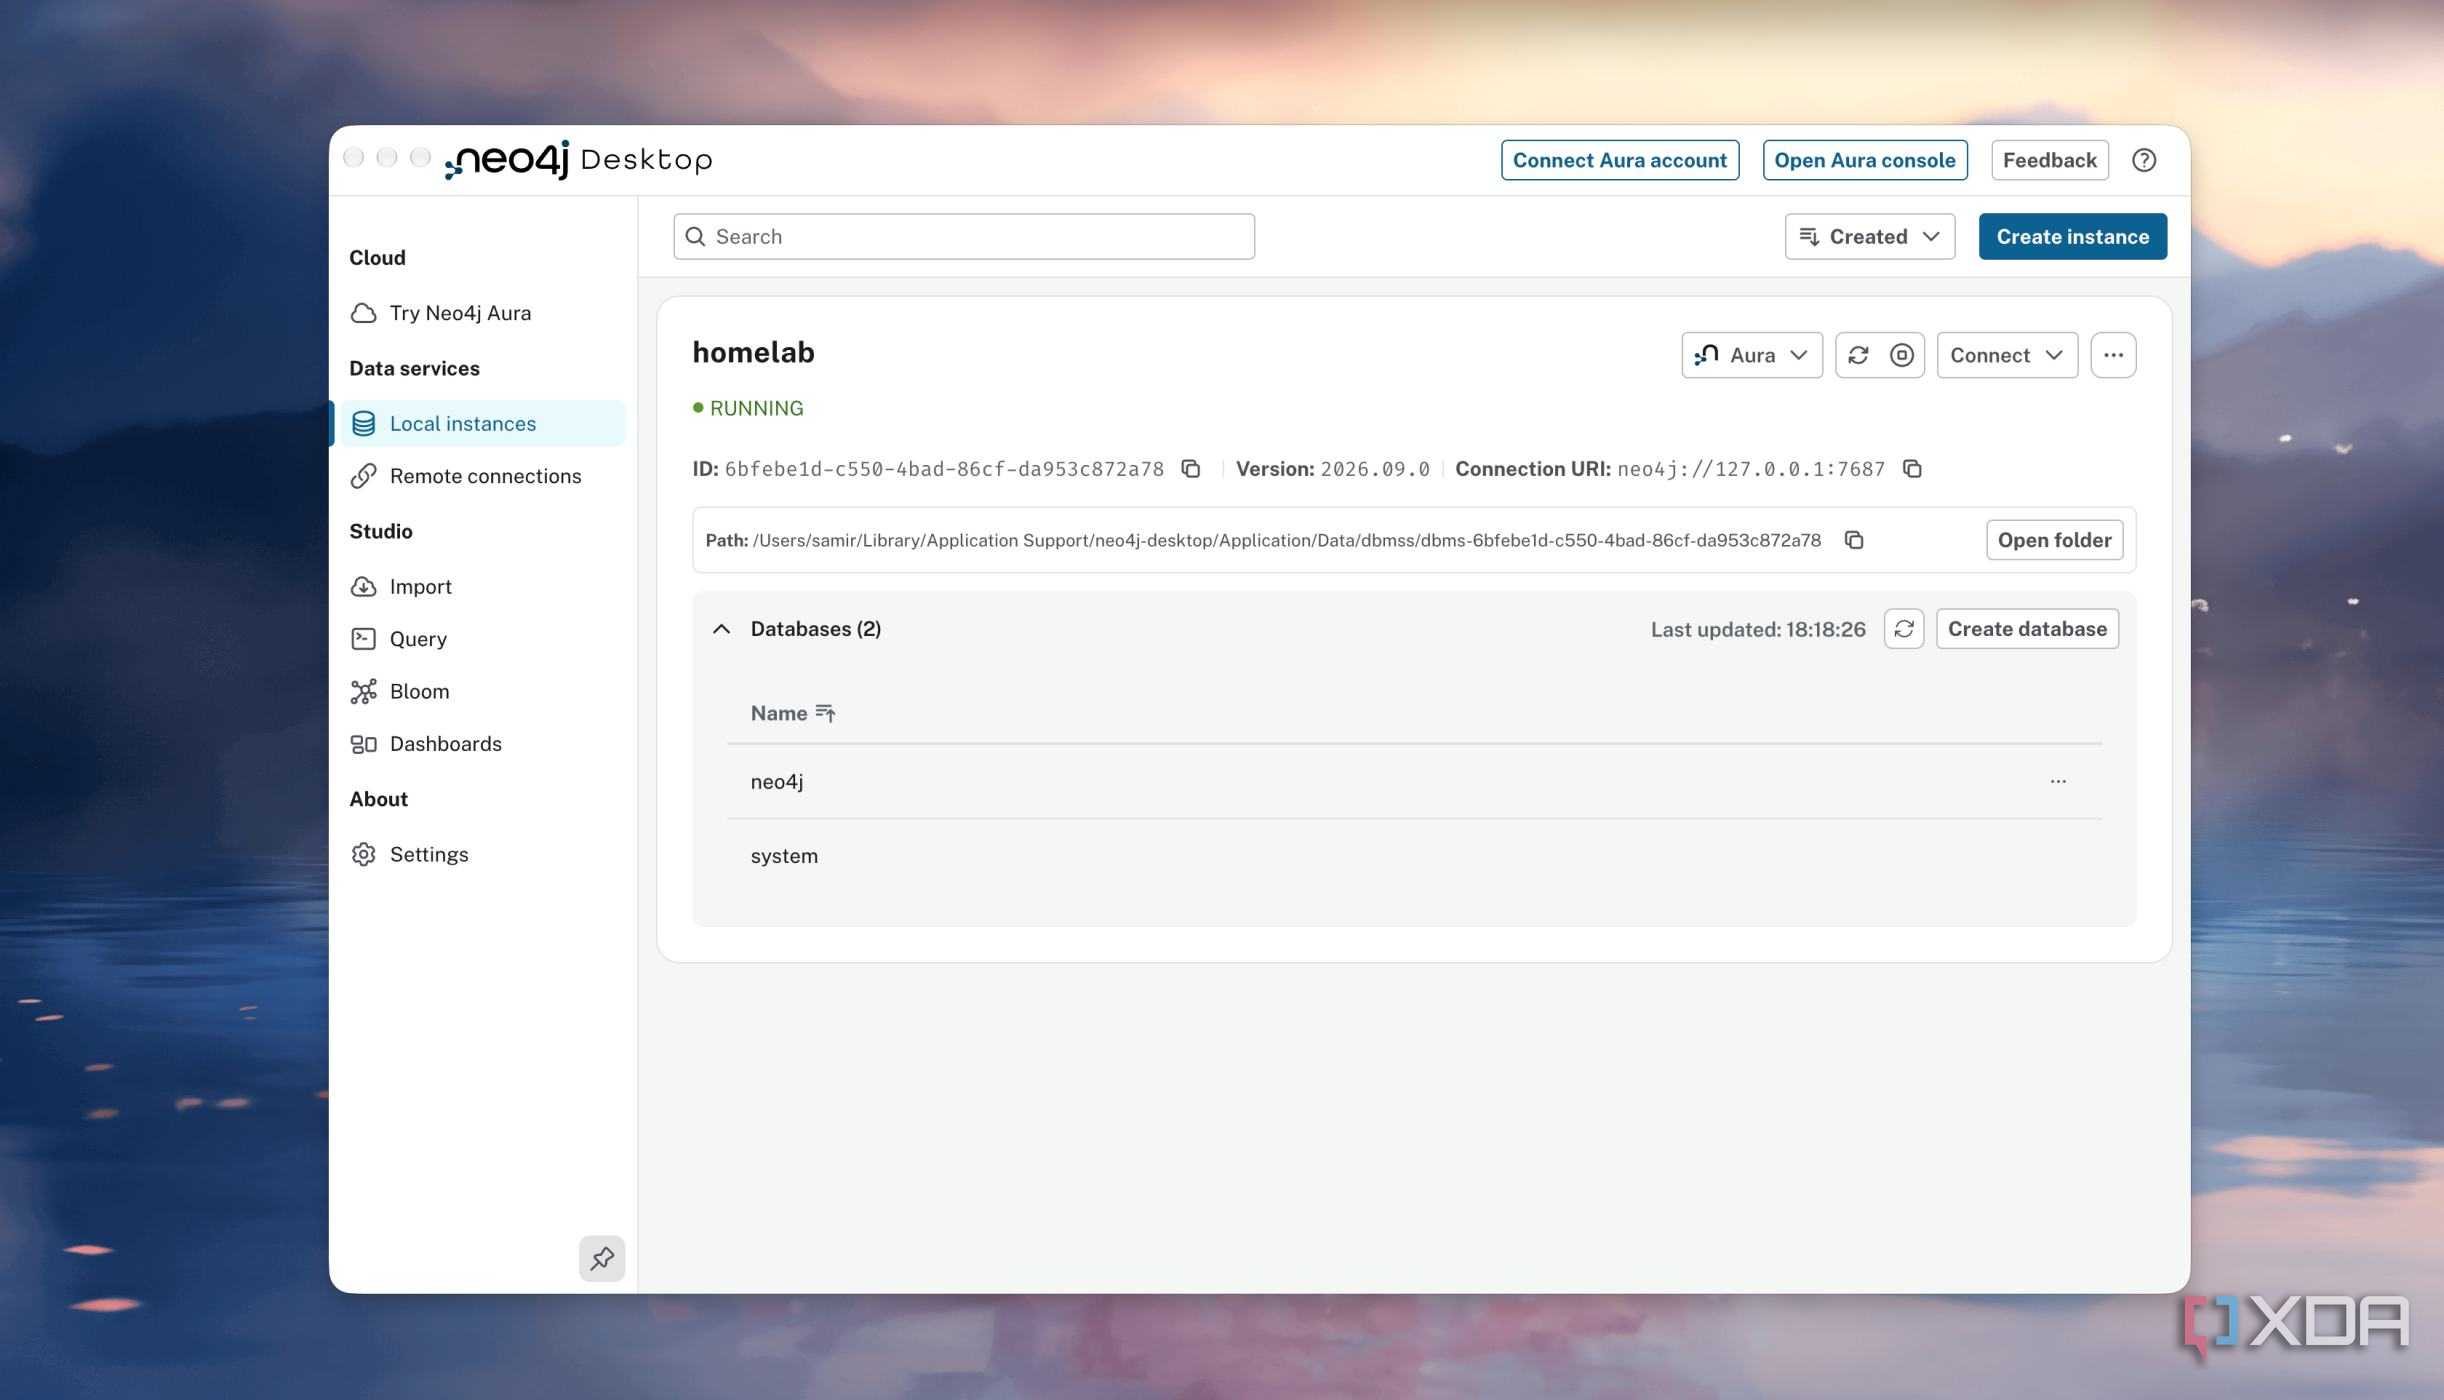Copy the Connection URI

(x=1912, y=468)
